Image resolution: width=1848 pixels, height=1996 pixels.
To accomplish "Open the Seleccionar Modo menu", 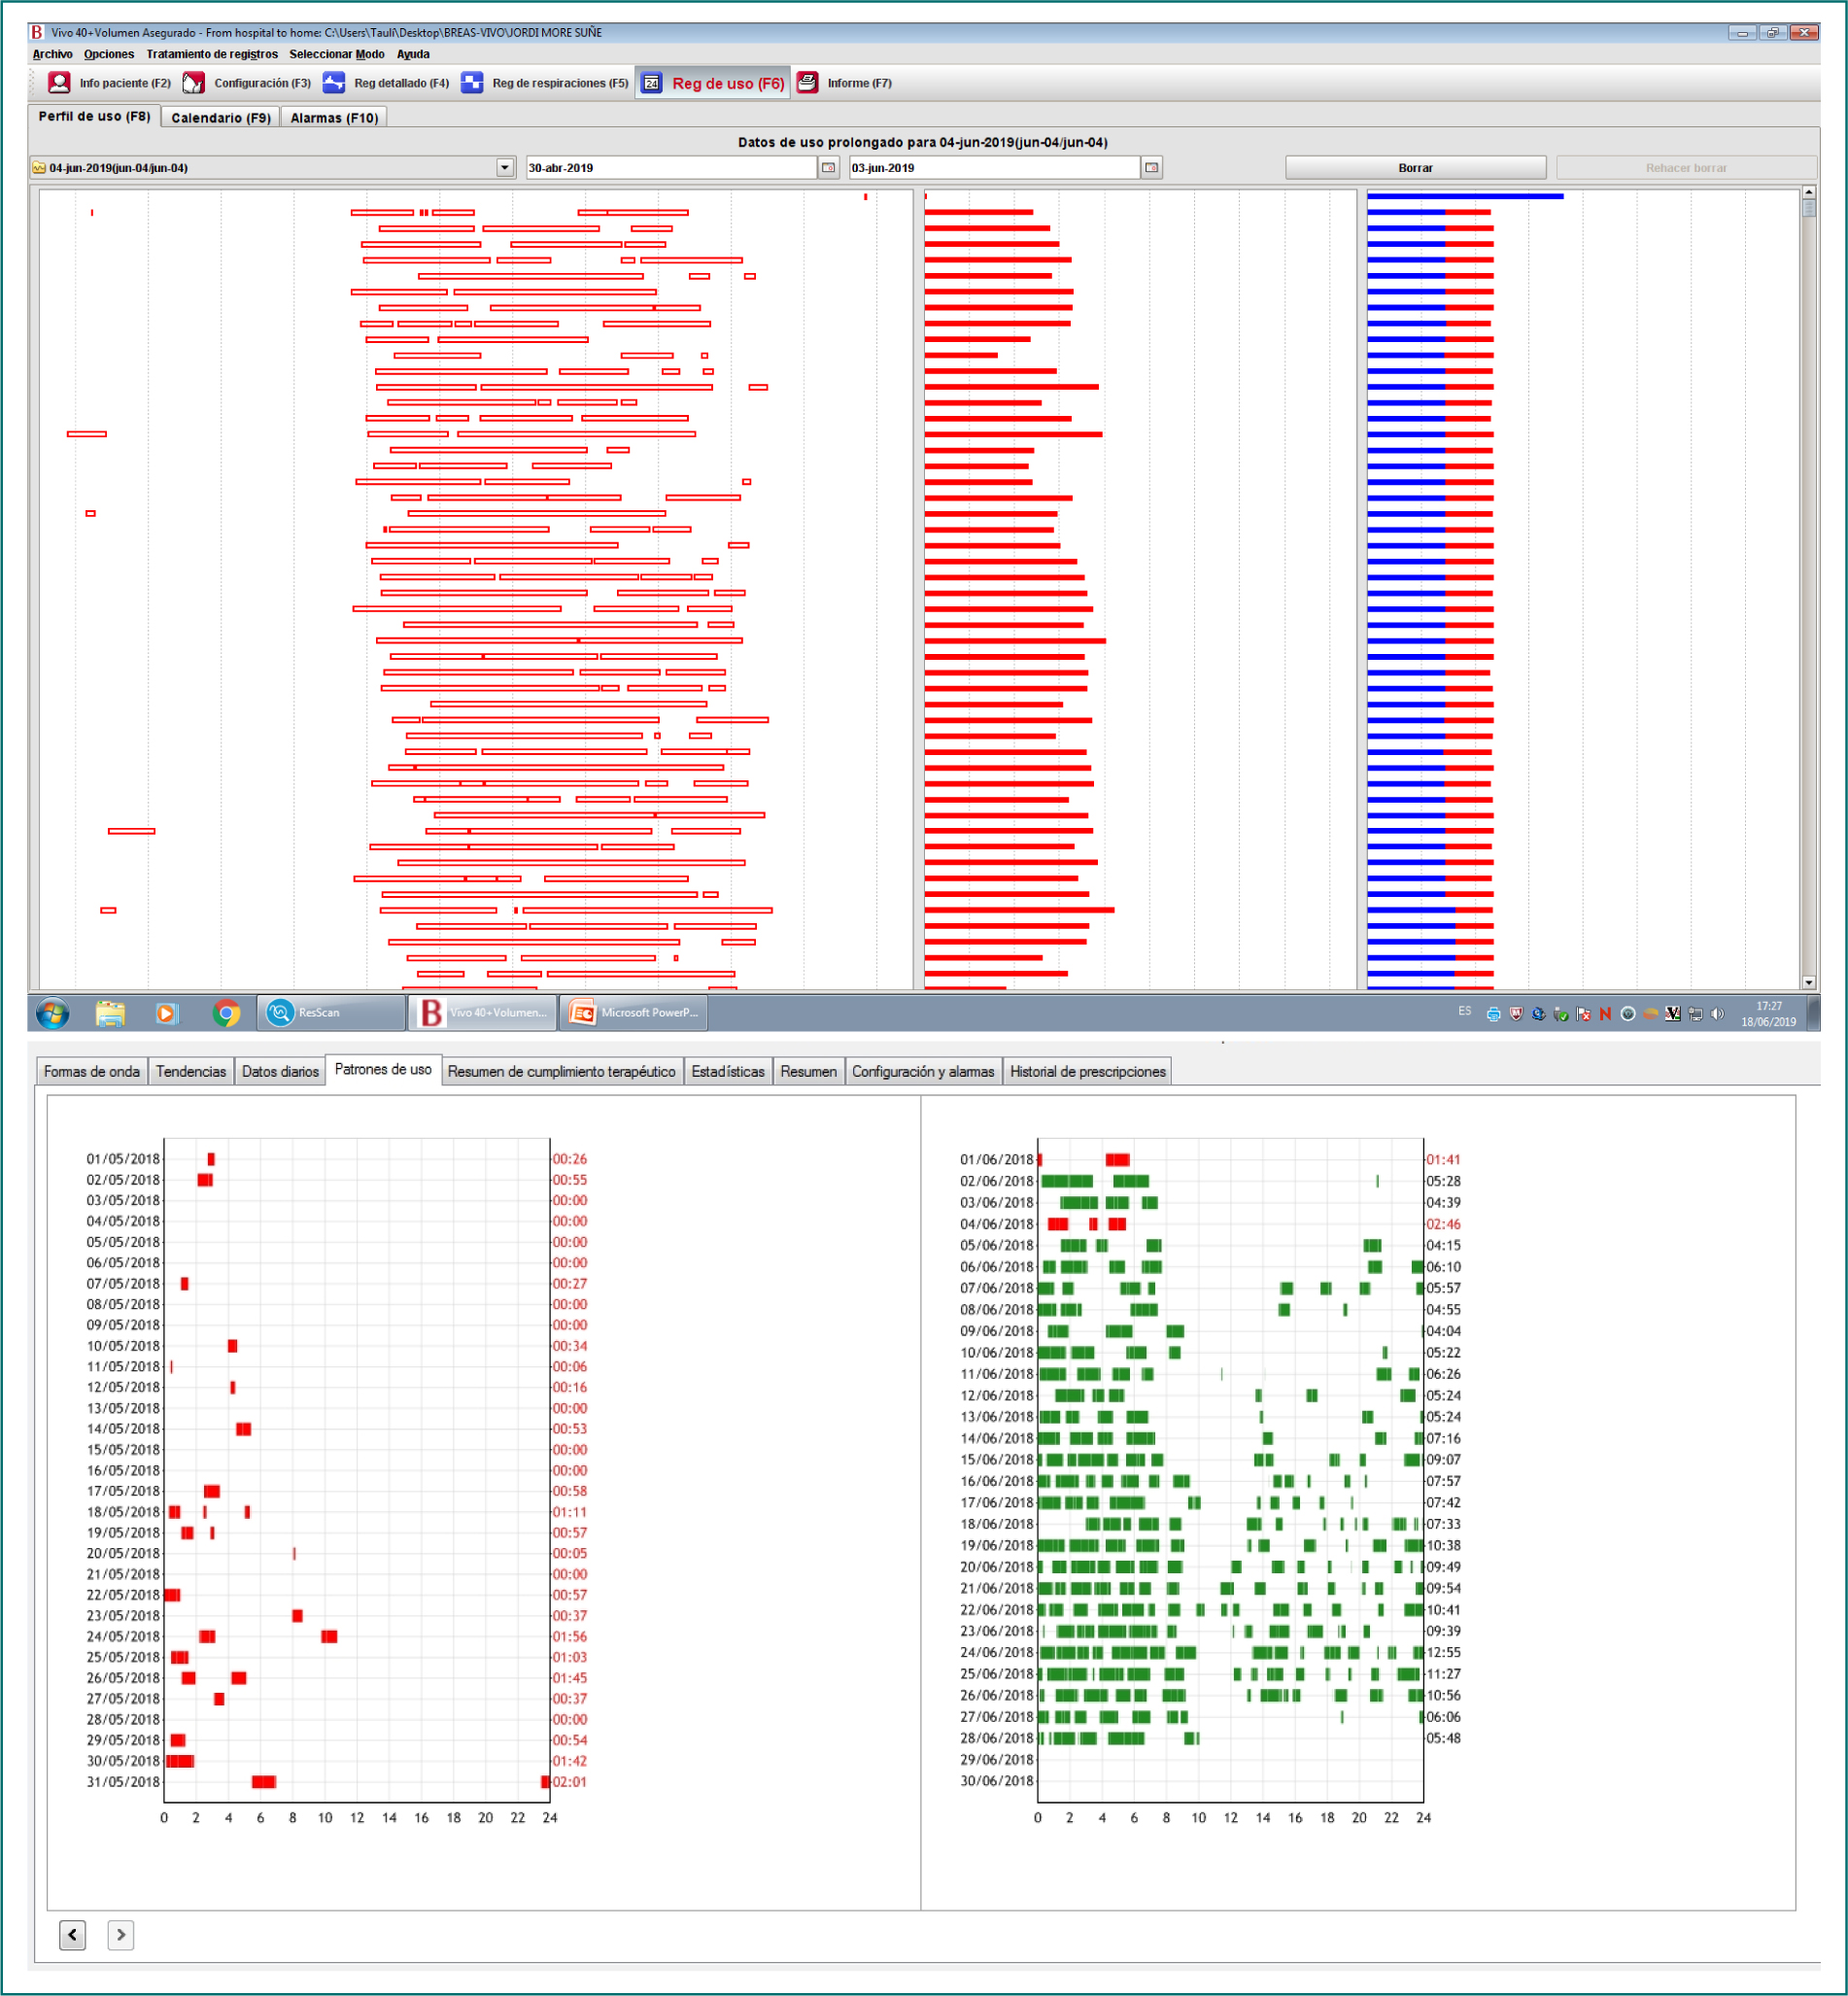I will point(337,54).
